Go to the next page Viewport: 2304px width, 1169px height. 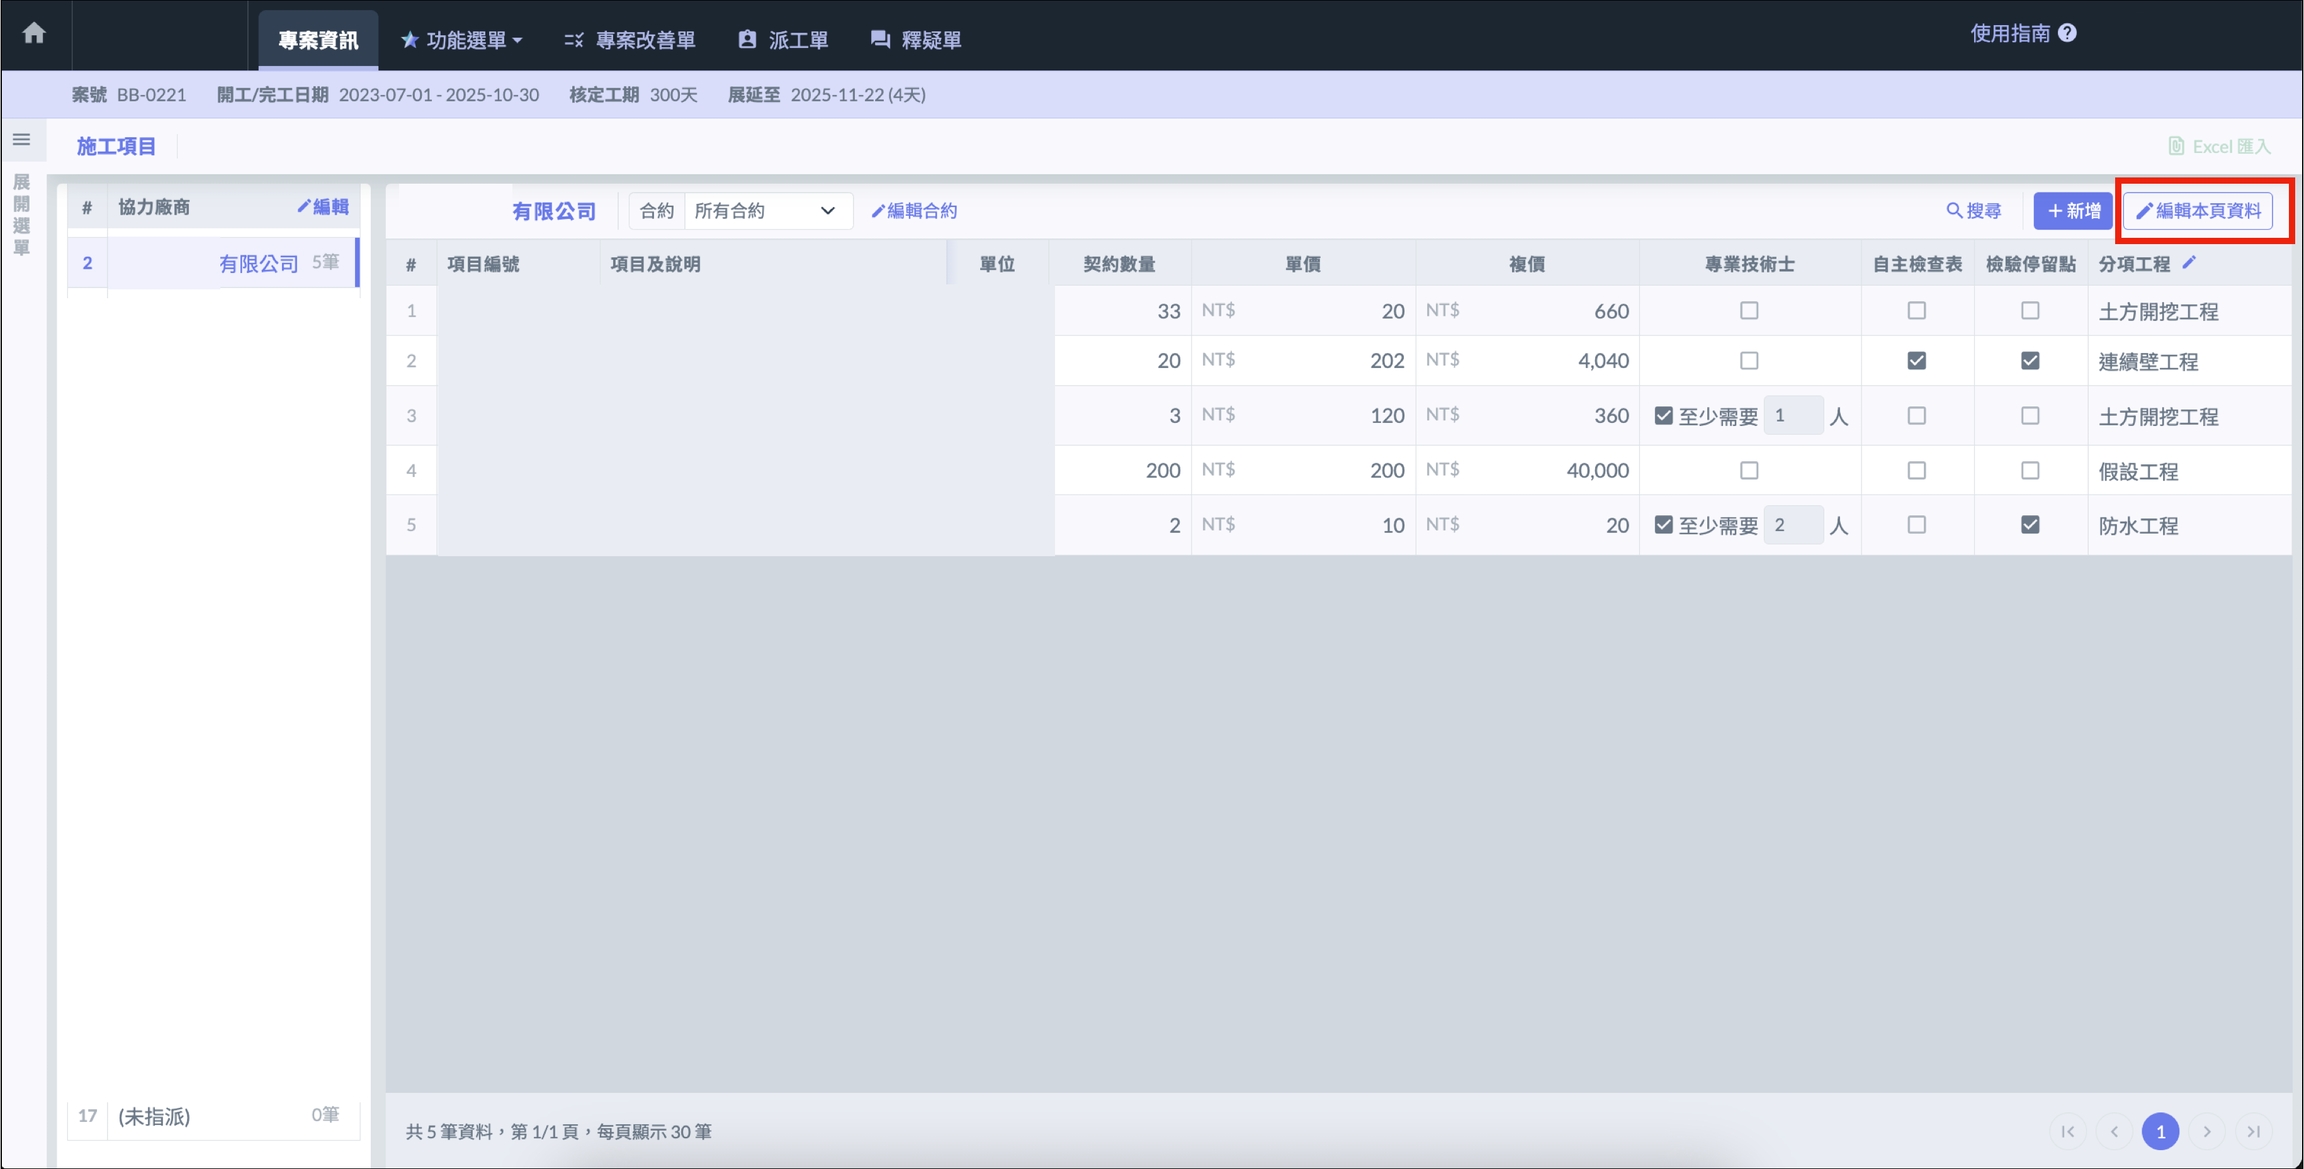coord(2207,1131)
